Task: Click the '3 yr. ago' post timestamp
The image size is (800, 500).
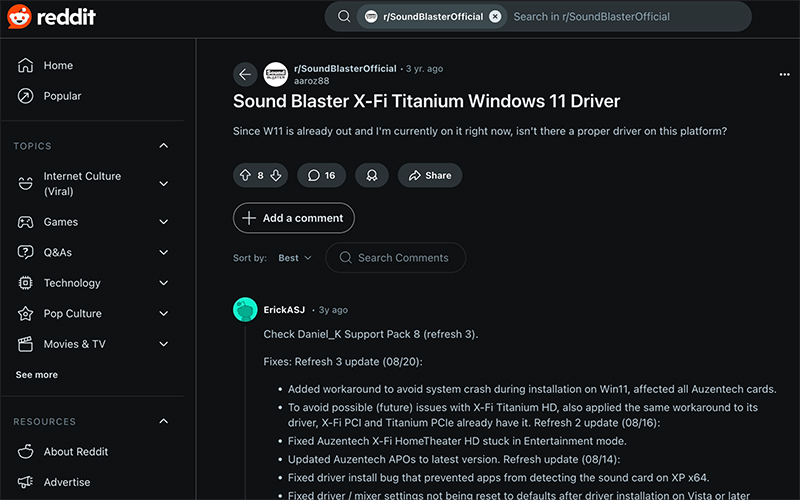Action: [x=424, y=69]
